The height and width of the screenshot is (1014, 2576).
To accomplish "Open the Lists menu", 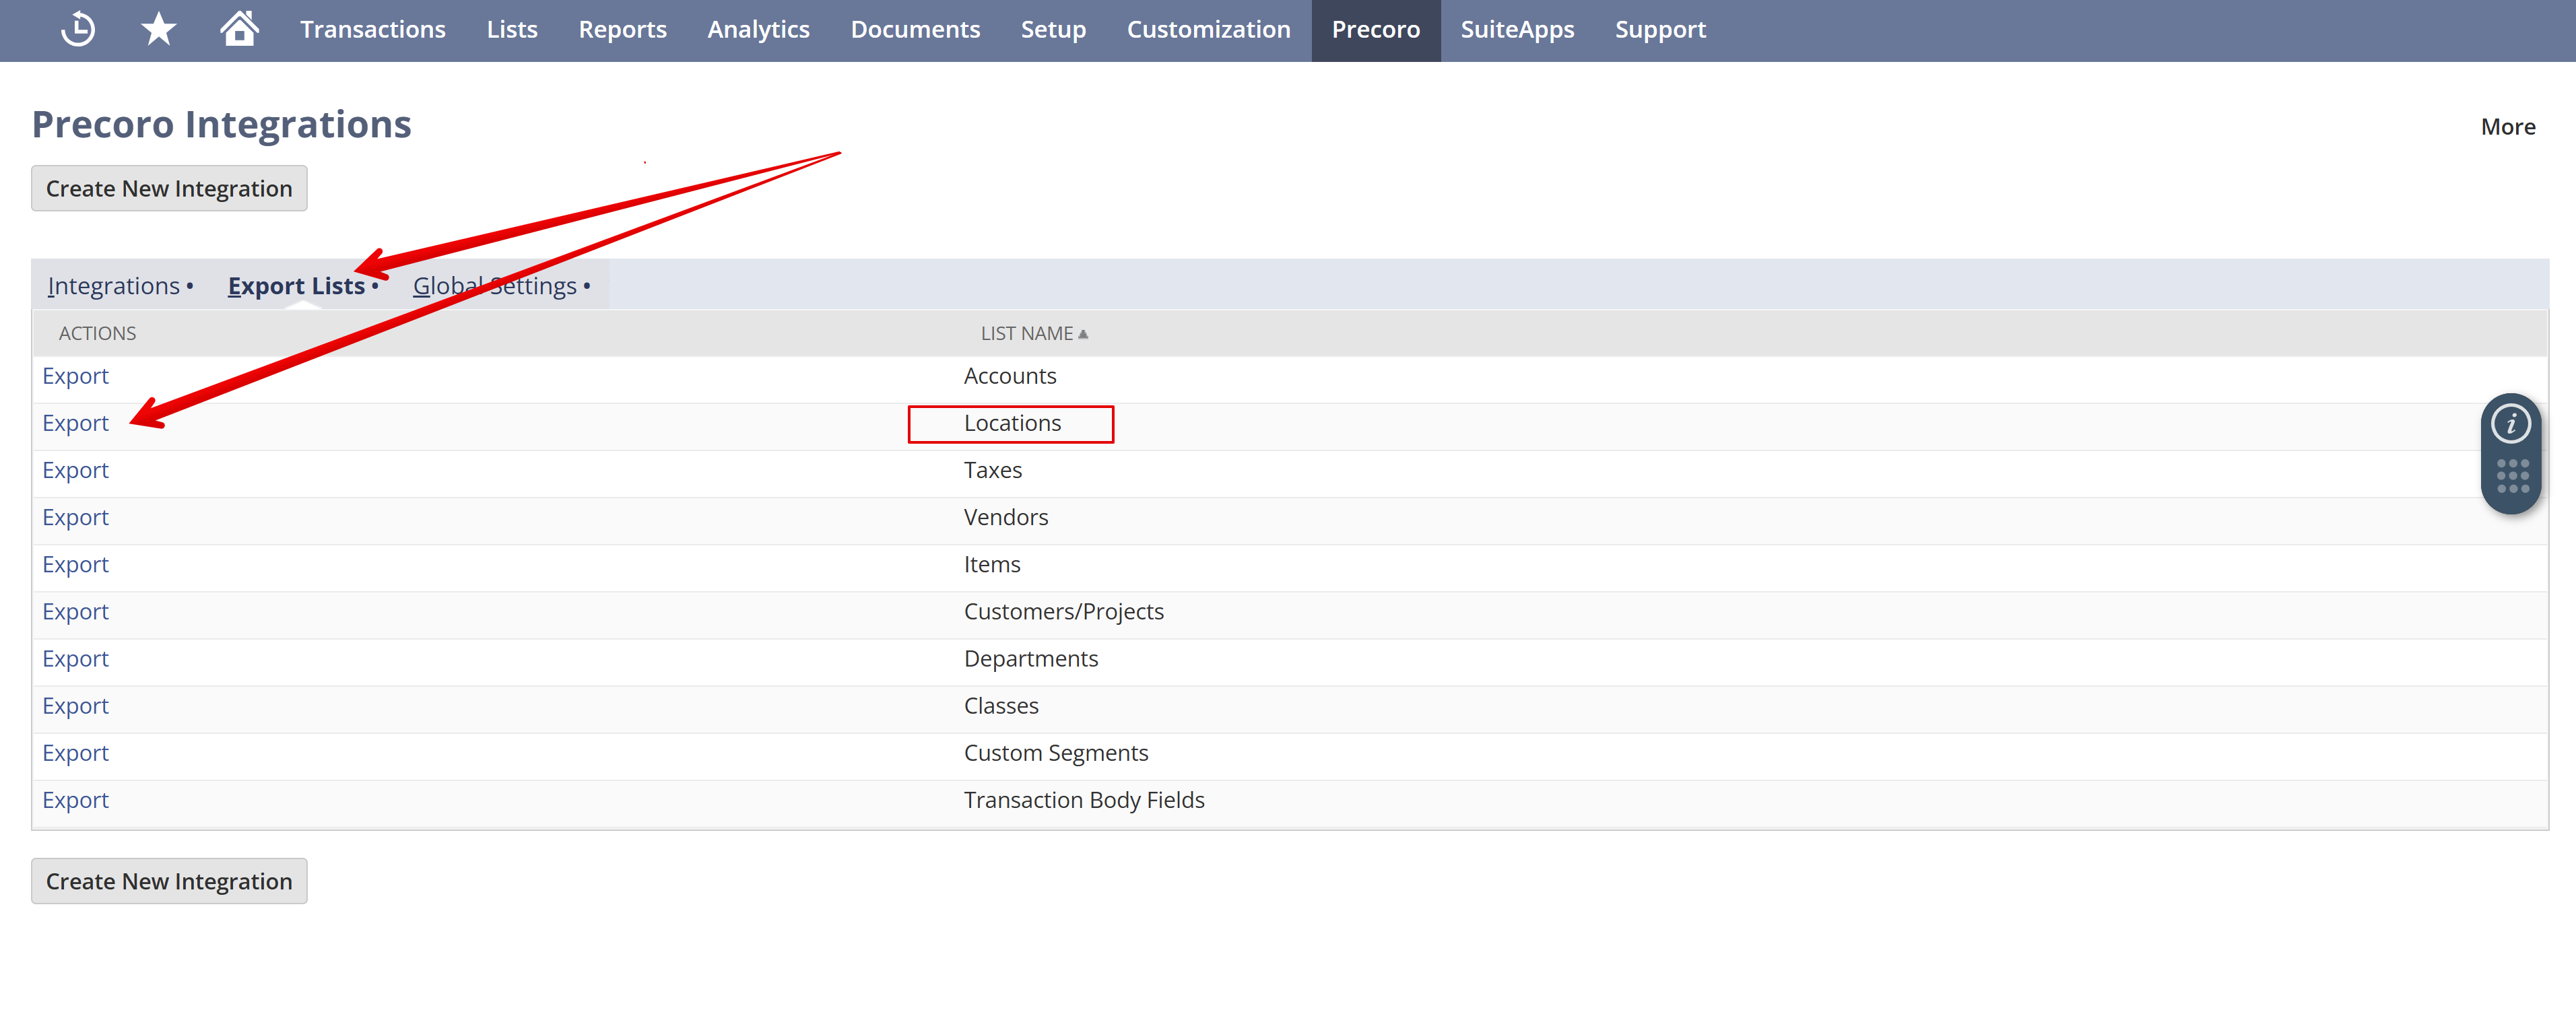I will [512, 30].
